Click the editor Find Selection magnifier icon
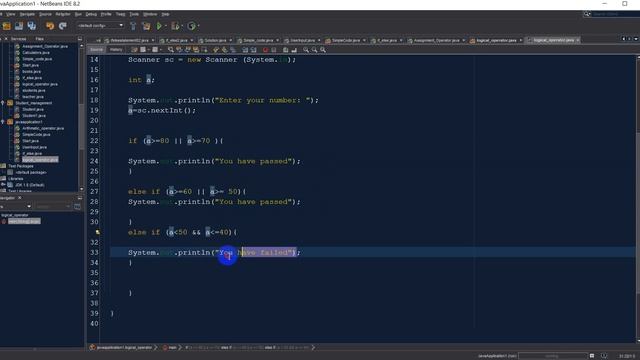 coord(171,50)
